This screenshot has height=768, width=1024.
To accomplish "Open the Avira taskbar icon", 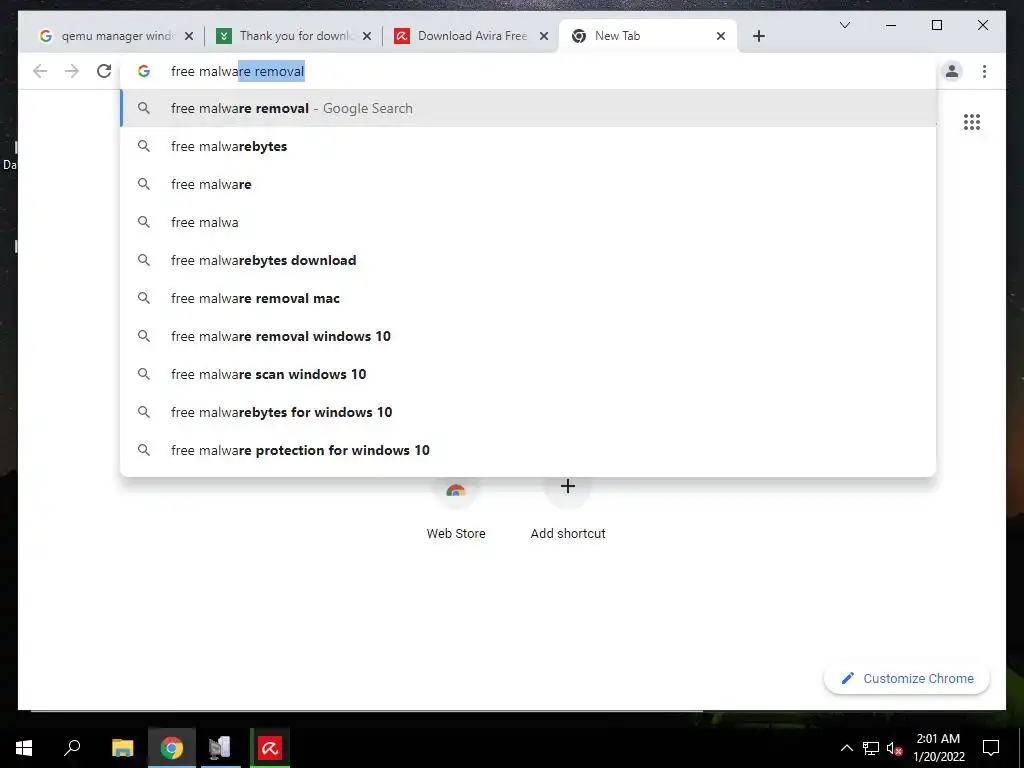I will coord(270,748).
